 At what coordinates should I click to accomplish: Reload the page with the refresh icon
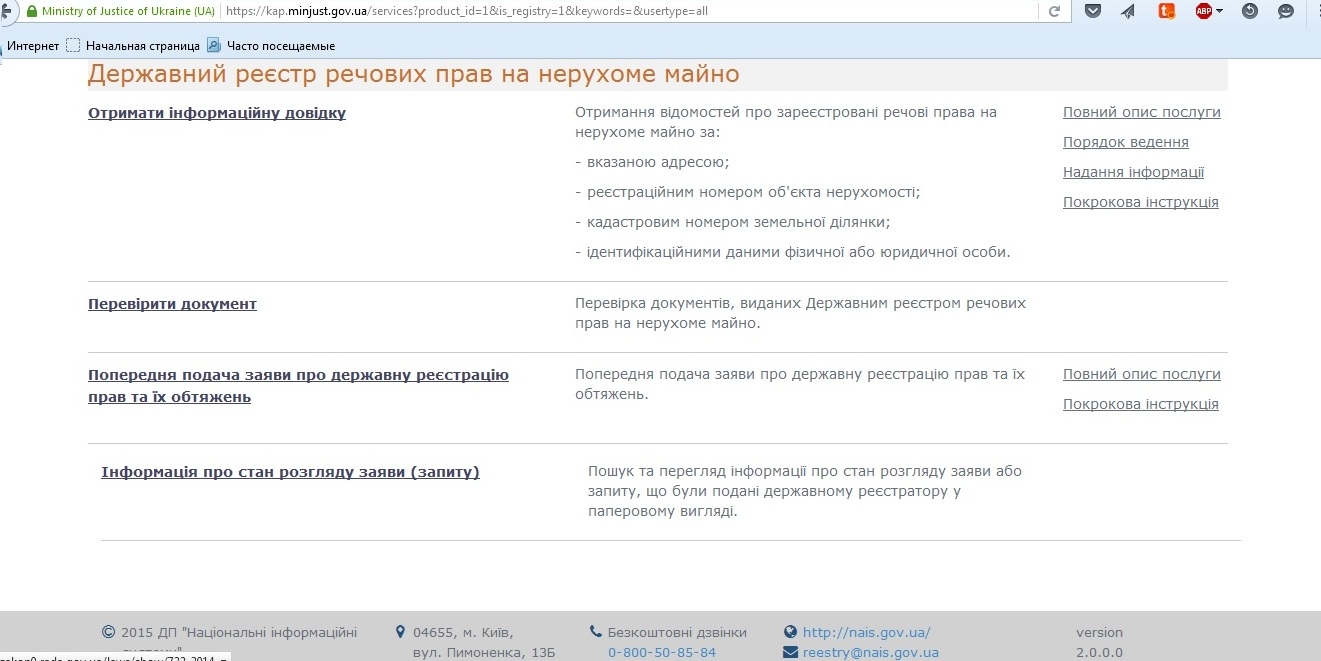[1053, 12]
